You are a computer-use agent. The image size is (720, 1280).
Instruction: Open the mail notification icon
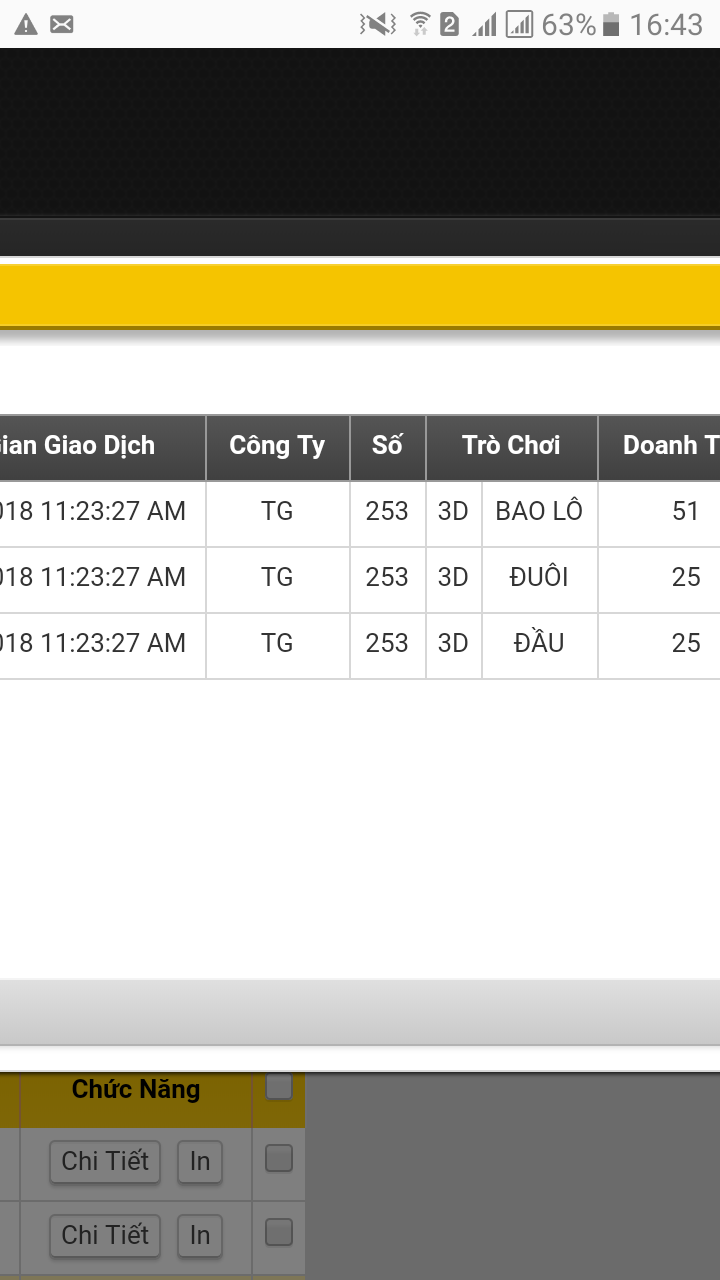coord(62,24)
